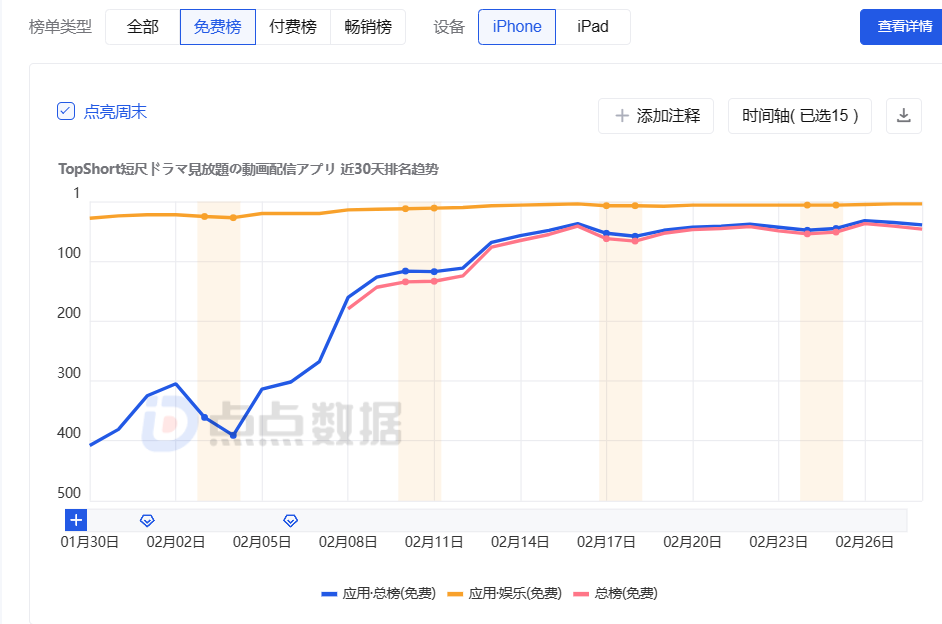
Task: Click the plus icon on 添加注释 button
Action: (620, 116)
